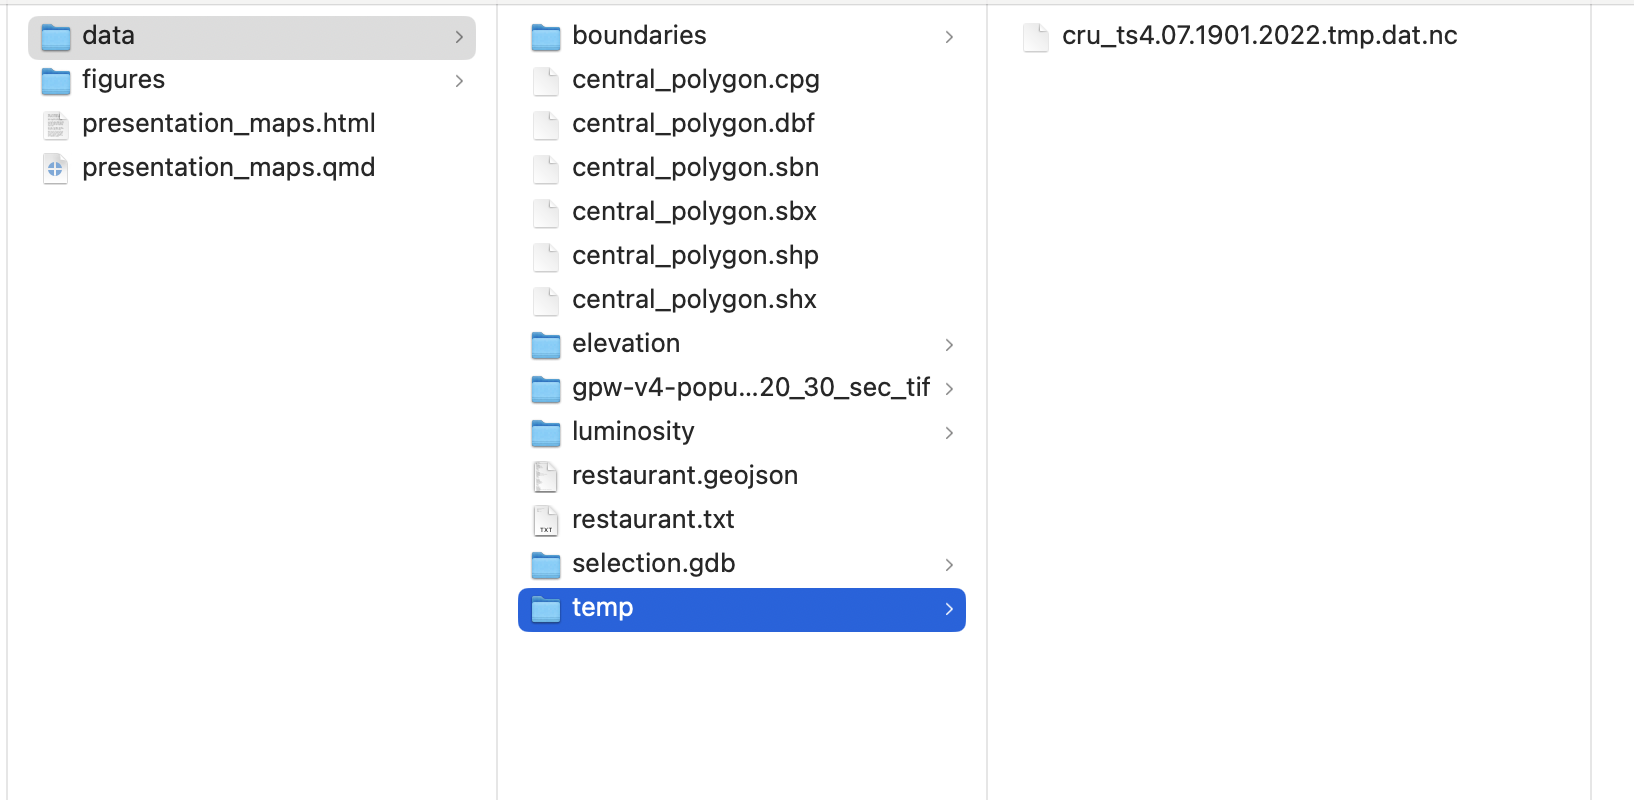Viewport: 1634px width, 800px height.
Task: Select central_polygon.shp file
Action: point(695,256)
